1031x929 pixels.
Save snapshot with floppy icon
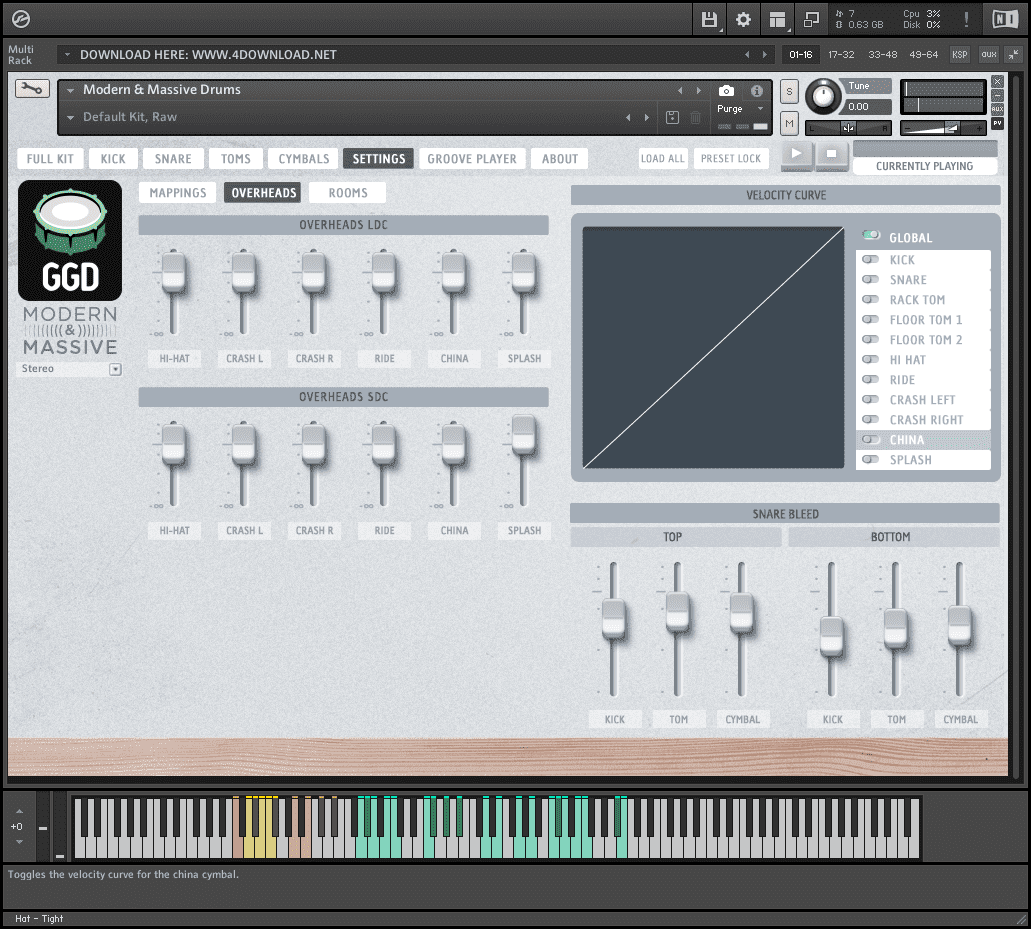click(x=672, y=118)
